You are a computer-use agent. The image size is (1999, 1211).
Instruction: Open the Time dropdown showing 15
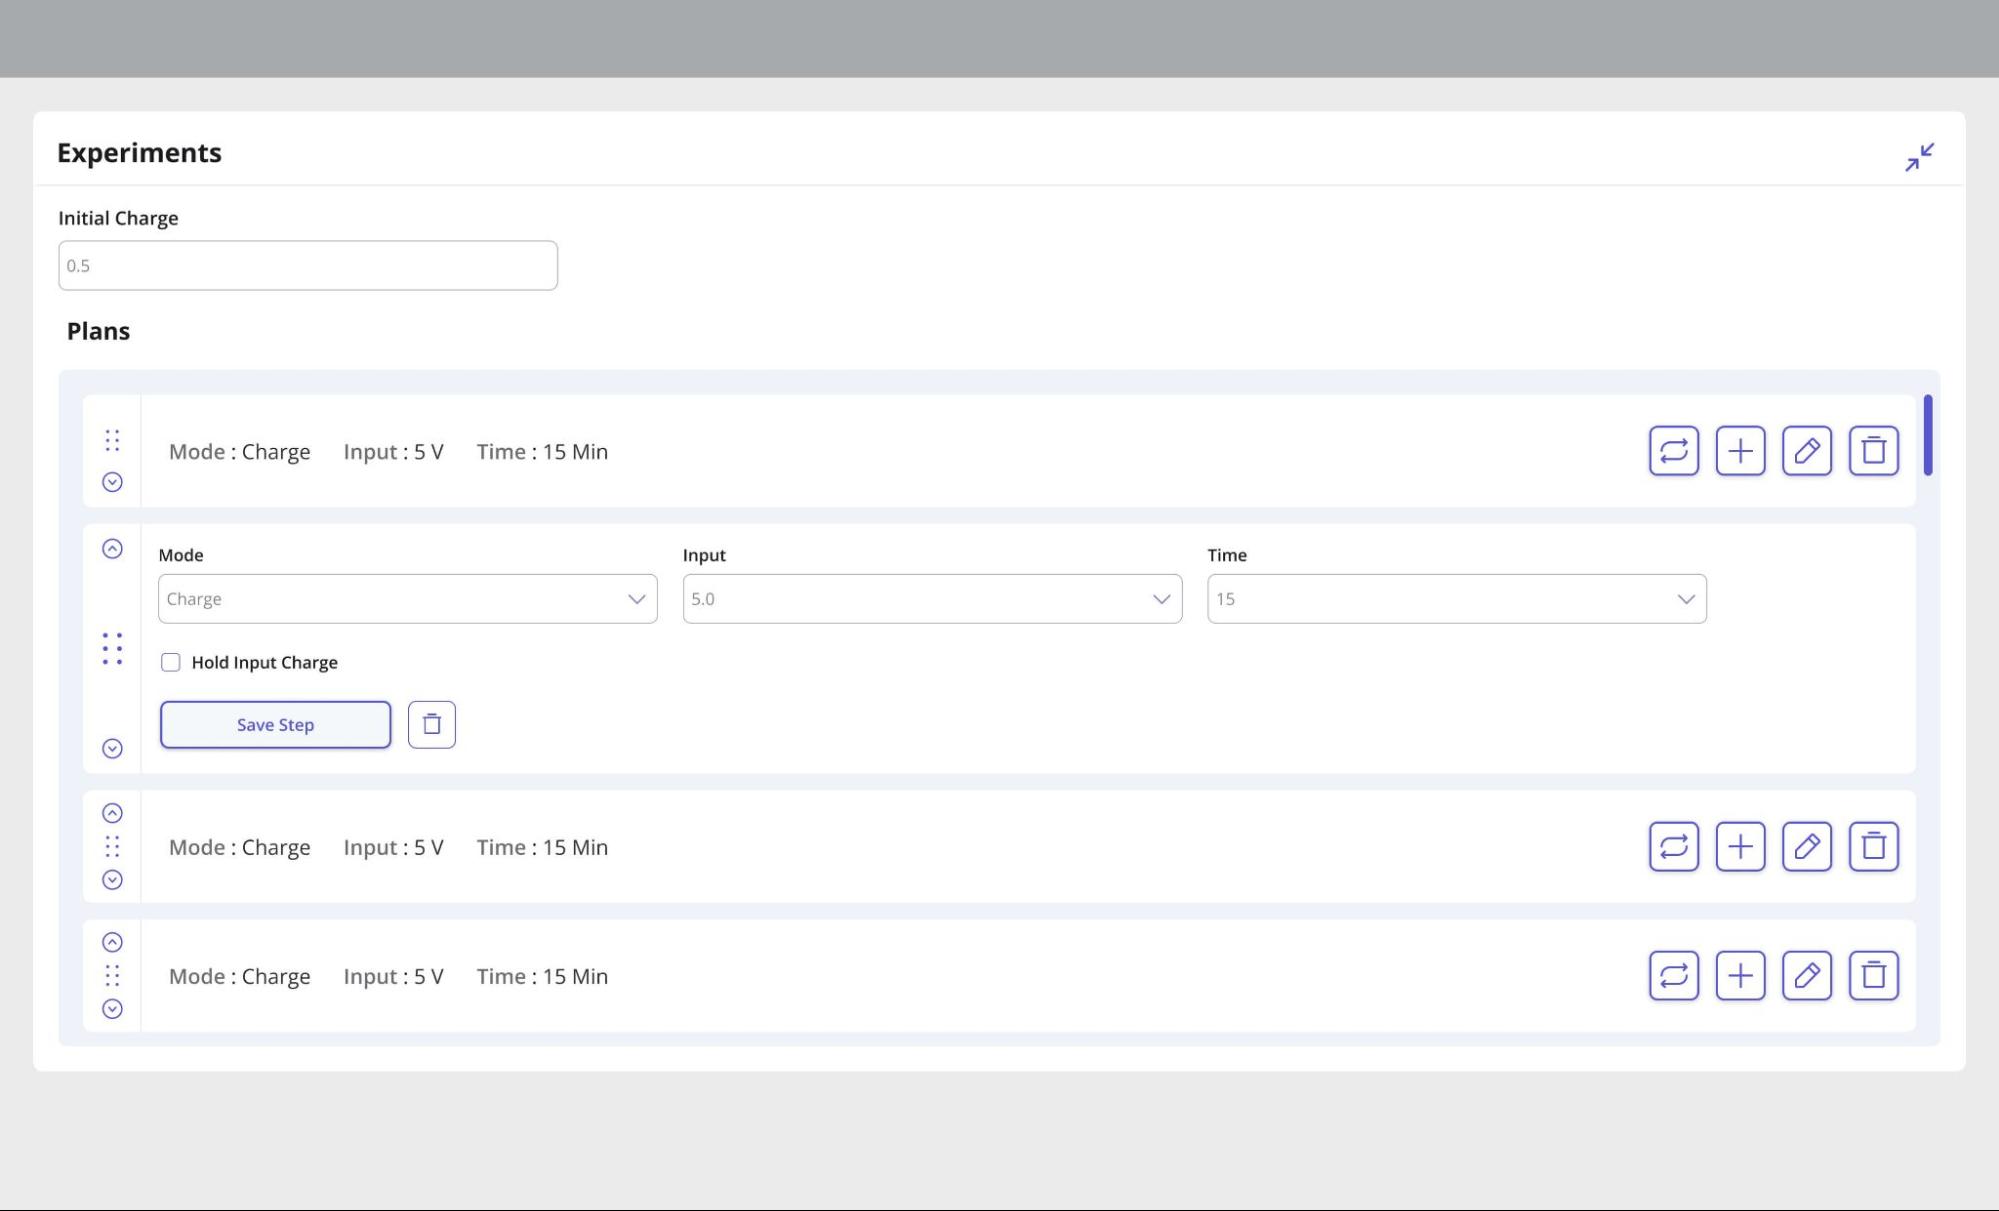pyautogui.click(x=1455, y=598)
